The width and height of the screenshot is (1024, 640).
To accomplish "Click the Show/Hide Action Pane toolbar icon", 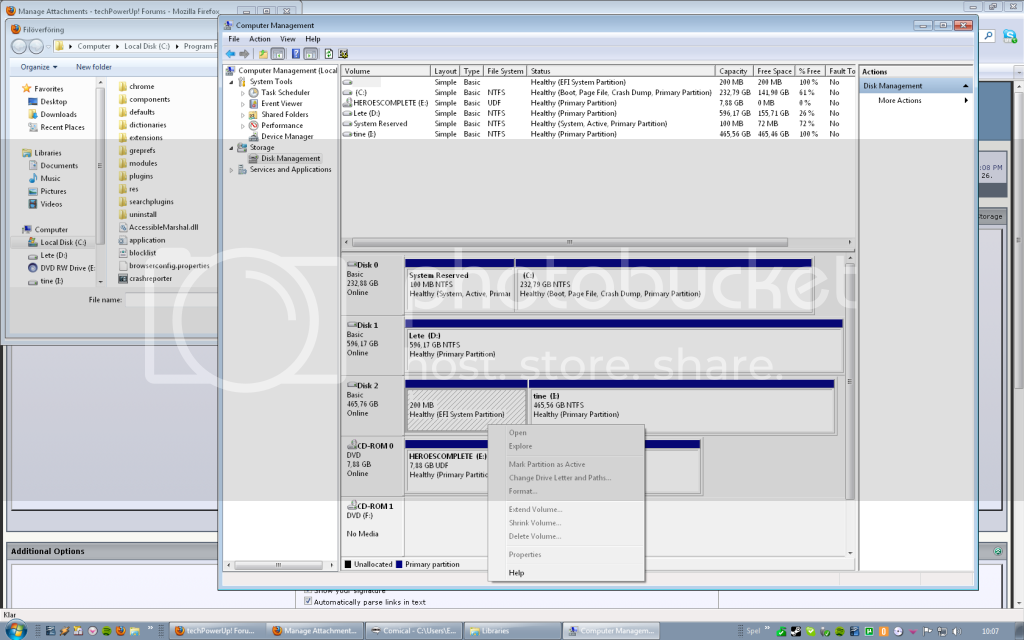I will [309, 53].
